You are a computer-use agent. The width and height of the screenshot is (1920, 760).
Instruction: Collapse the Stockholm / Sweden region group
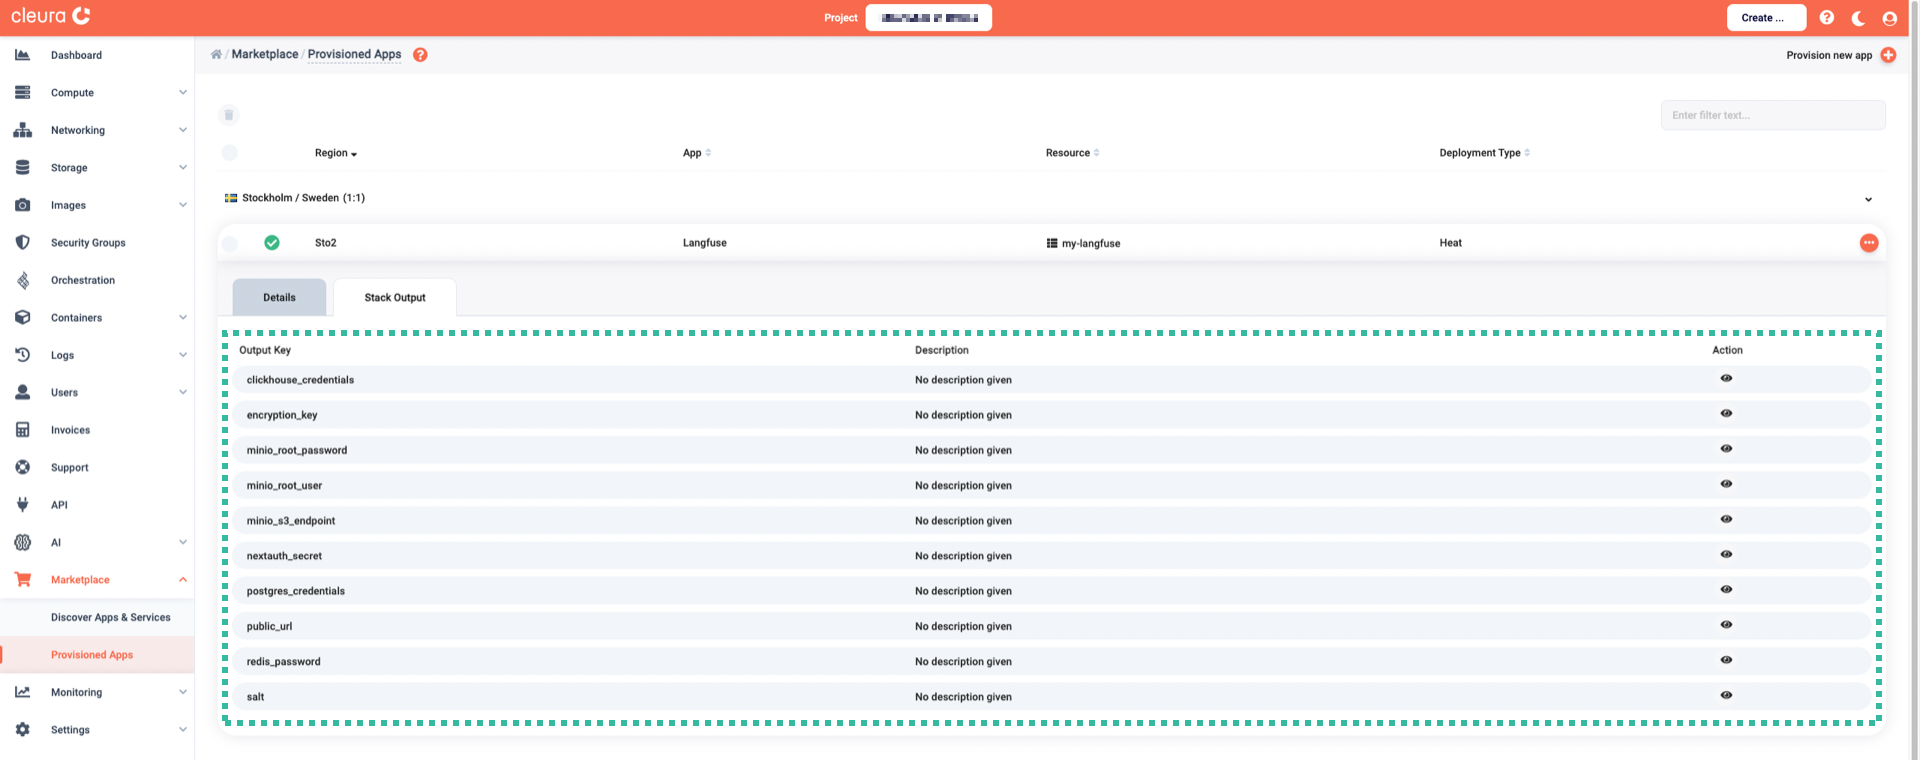click(x=1867, y=199)
